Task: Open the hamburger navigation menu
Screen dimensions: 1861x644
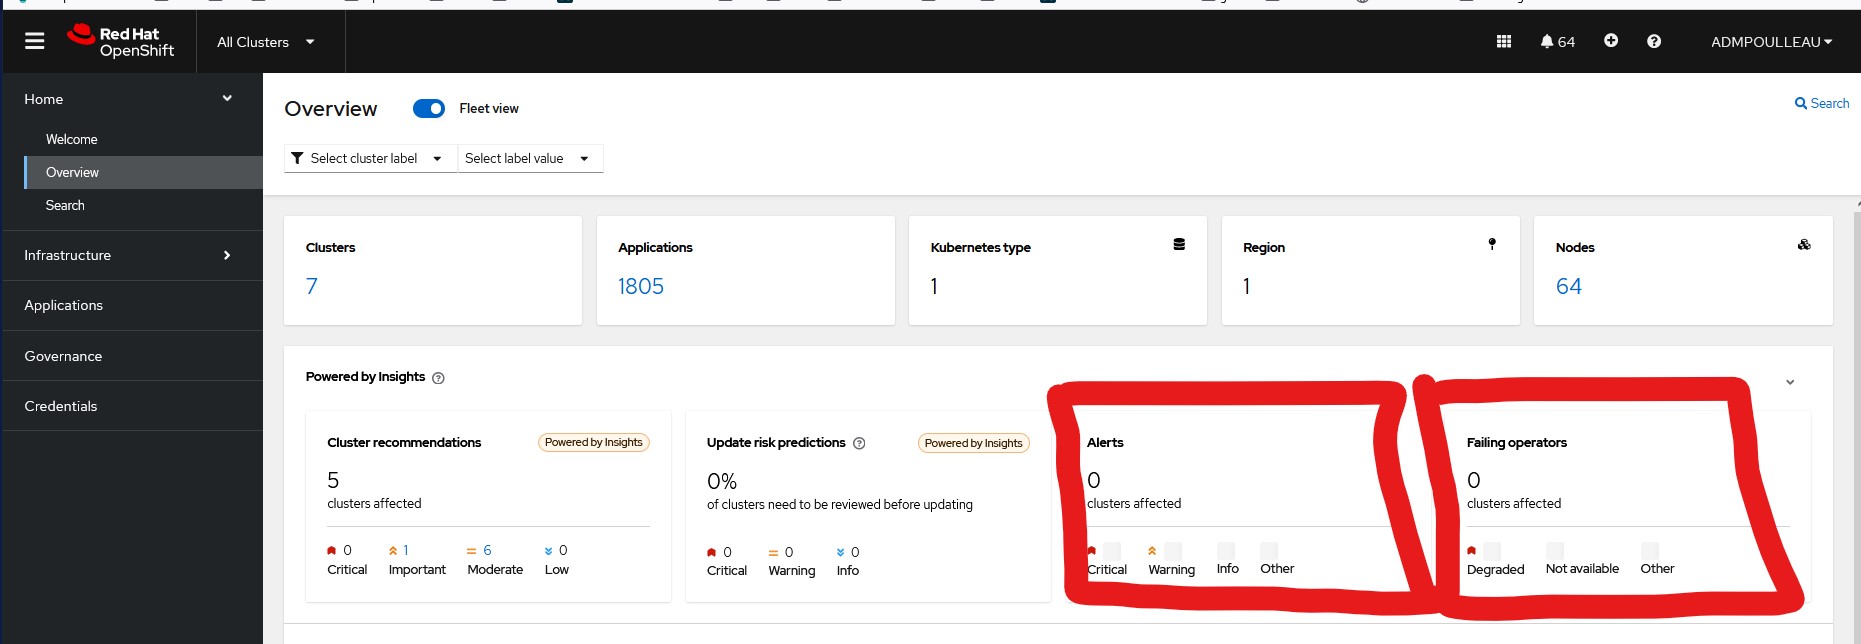Action: tap(35, 41)
